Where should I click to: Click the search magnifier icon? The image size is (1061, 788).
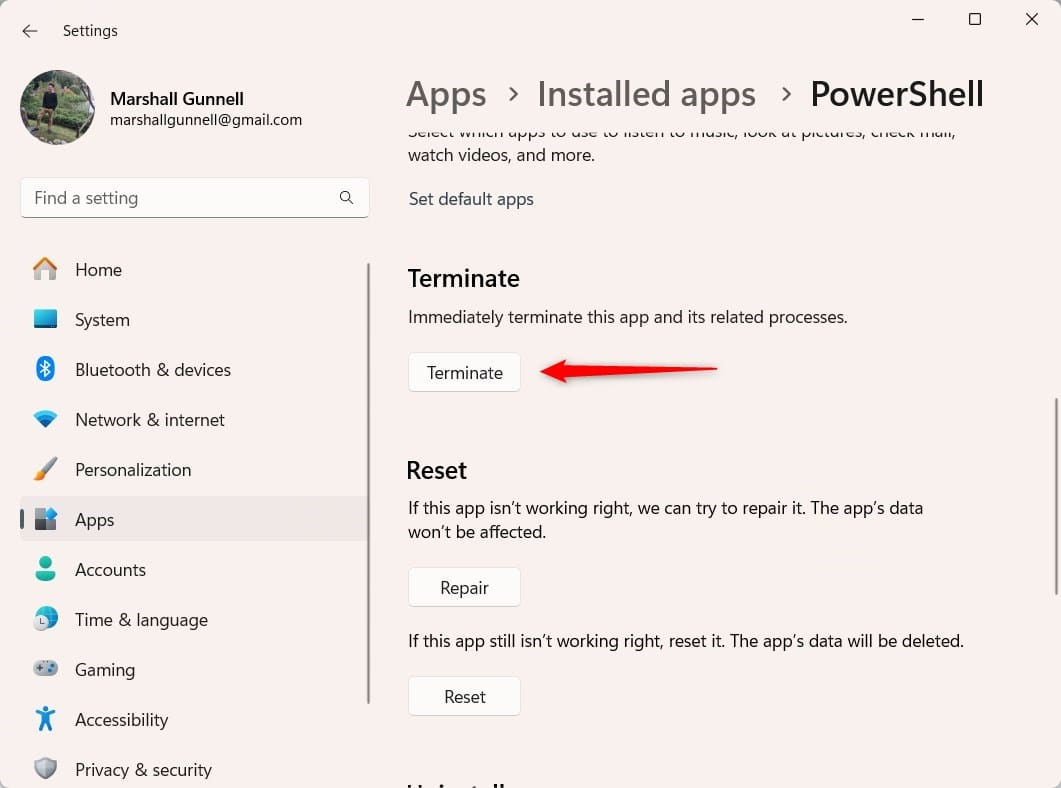pos(346,198)
